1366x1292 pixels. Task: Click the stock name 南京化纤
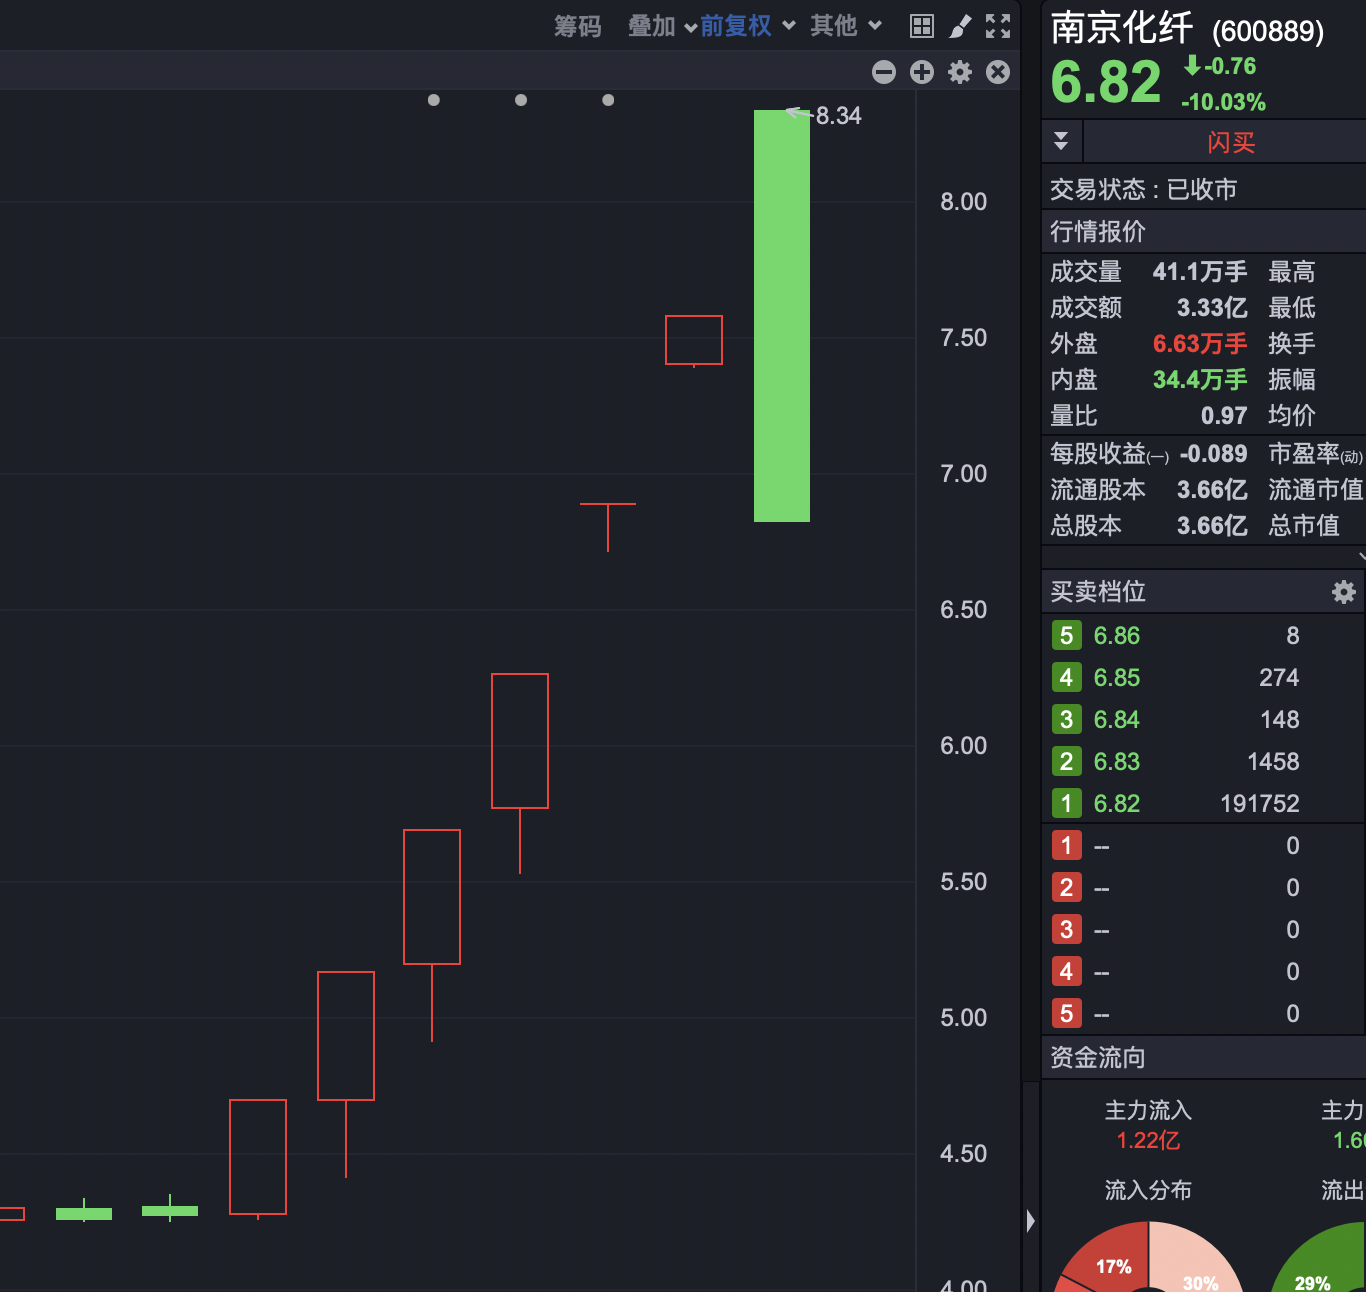(x=1122, y=28)
